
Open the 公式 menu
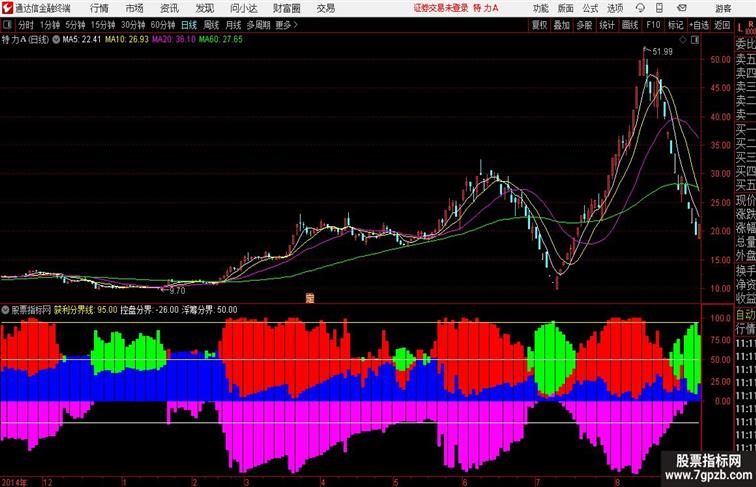coord(590,8)
